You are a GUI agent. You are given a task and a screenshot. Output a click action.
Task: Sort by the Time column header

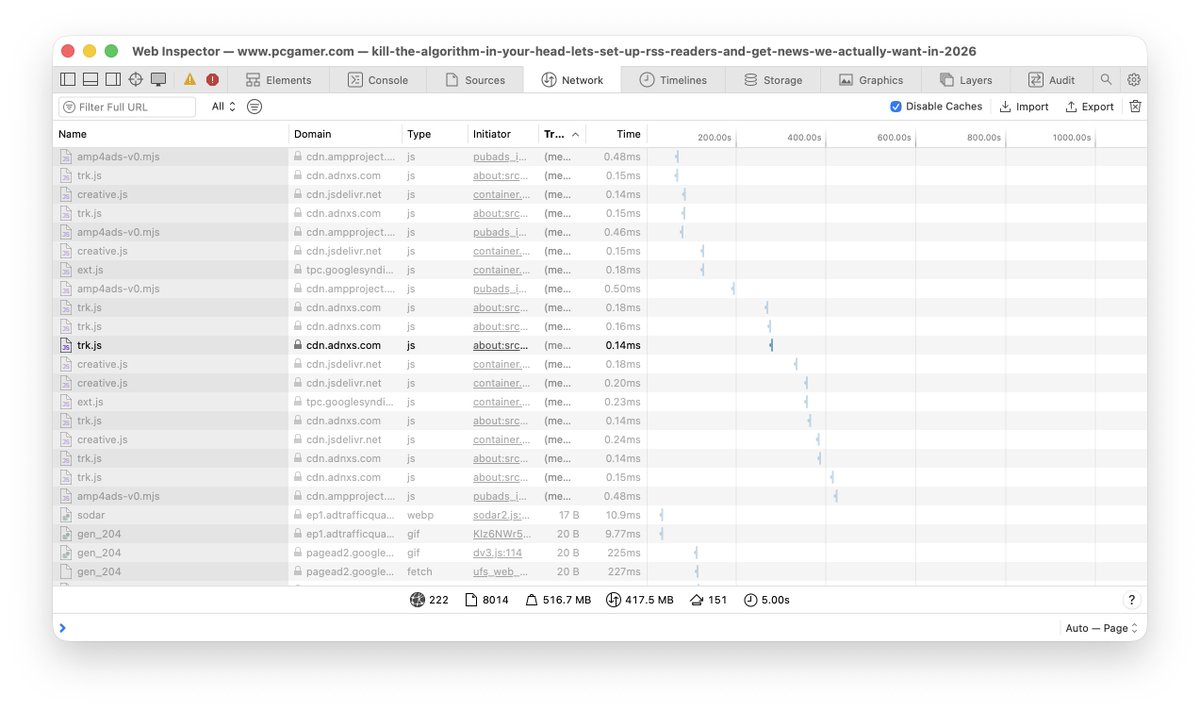click(616, 134)
